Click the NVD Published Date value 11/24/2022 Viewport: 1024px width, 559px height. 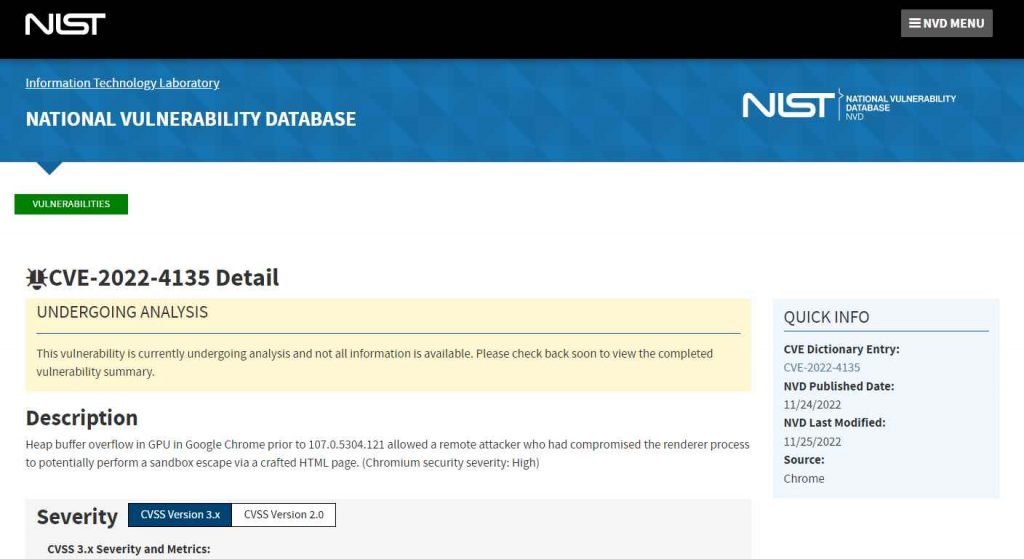pyautogui.click(x=812, y=405)
